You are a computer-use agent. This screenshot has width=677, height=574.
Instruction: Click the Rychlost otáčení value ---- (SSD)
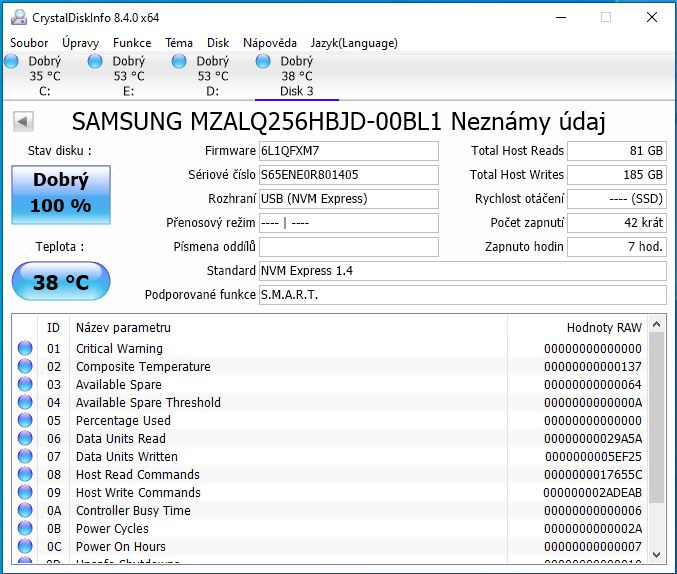617,199
